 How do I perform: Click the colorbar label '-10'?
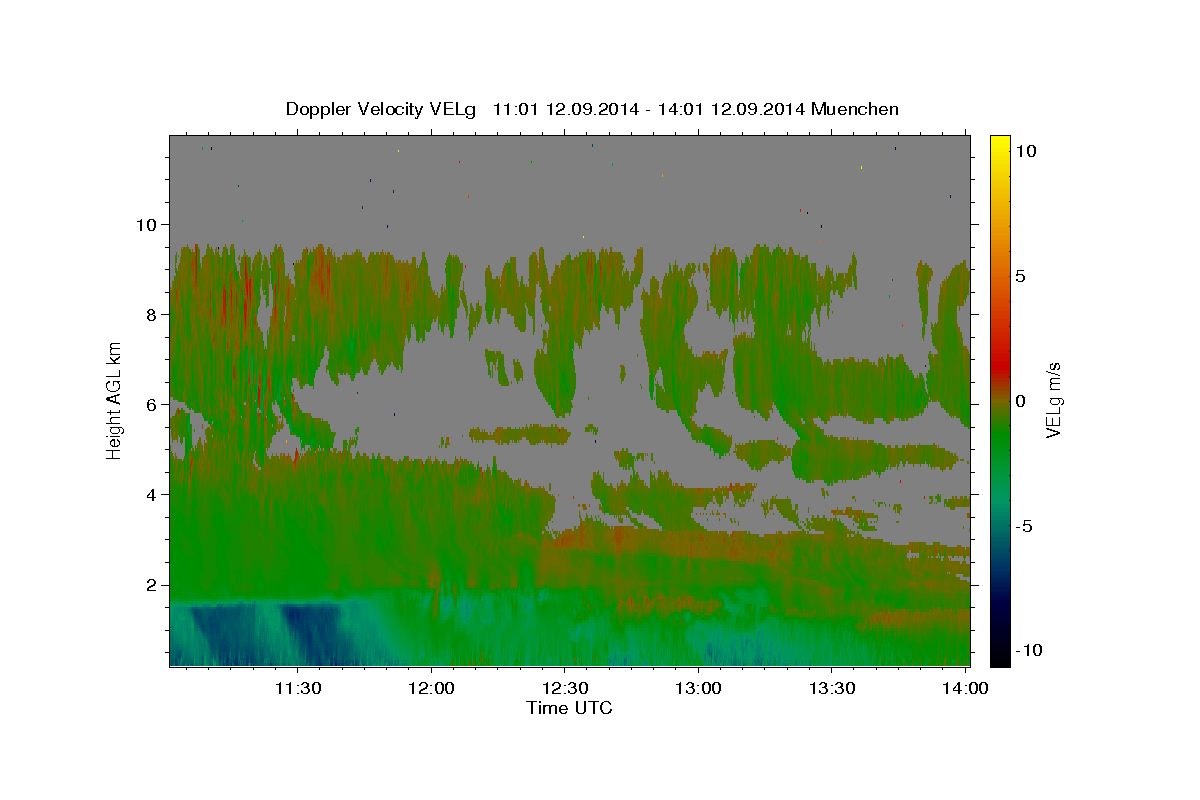(1028, 650)
